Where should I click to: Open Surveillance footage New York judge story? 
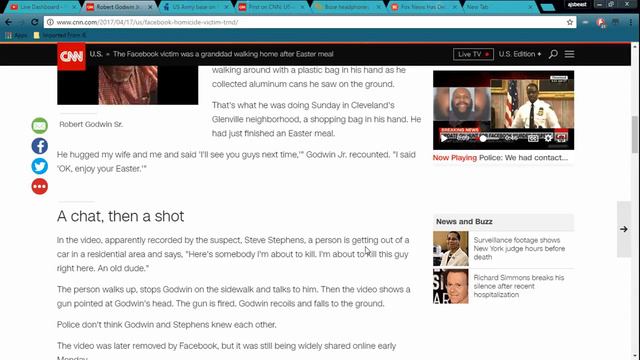519,249
